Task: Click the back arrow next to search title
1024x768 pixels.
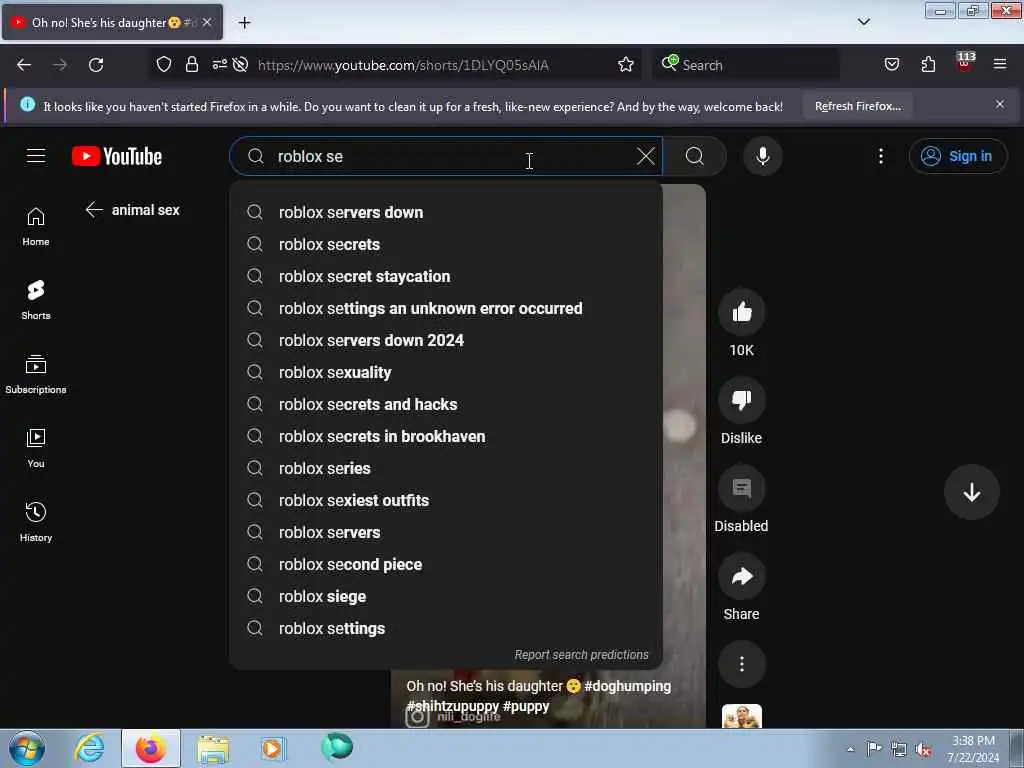Action: click(x=95, y=210)
